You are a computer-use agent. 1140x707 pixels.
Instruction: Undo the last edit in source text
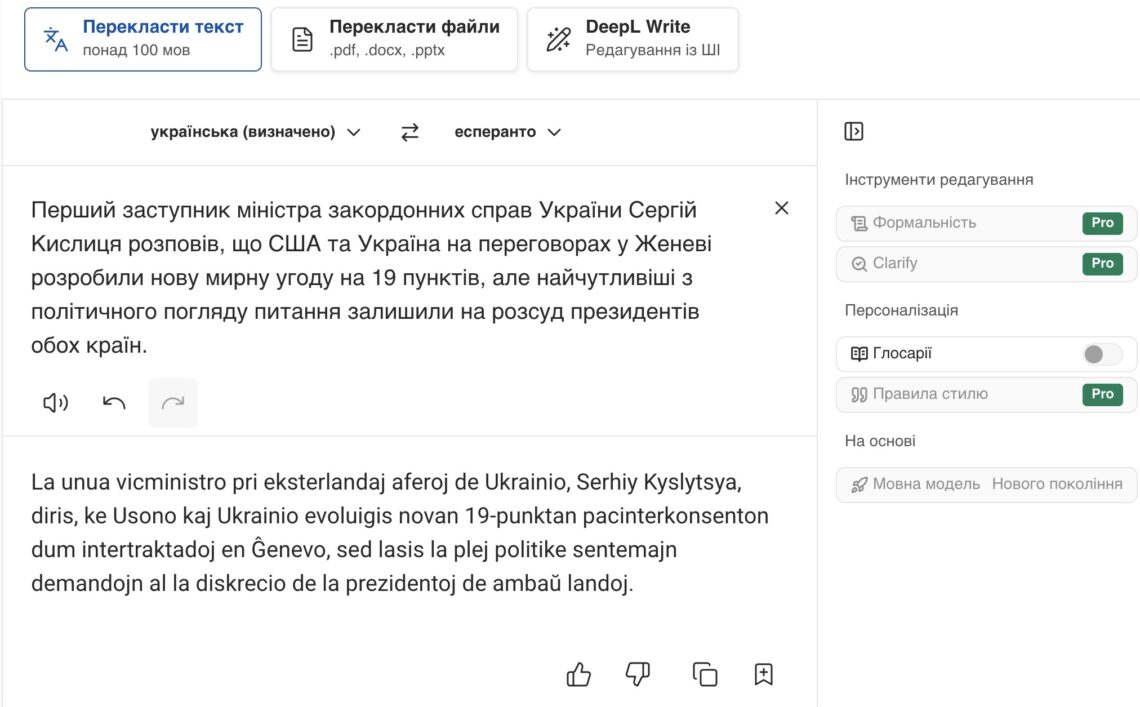pyautogui.click(x=115, y=403)
